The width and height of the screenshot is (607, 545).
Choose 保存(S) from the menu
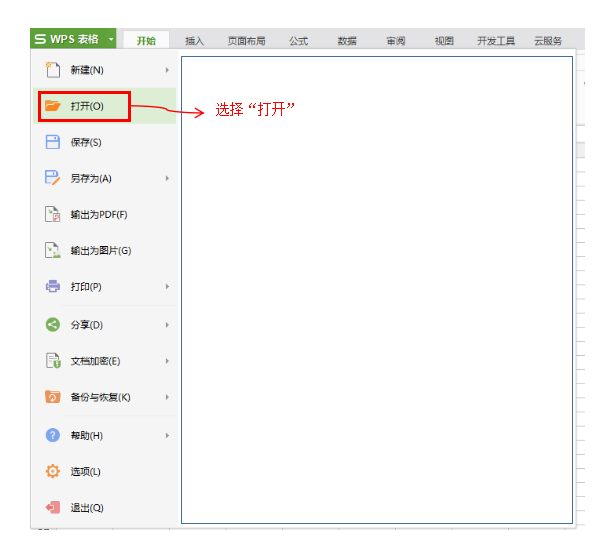(x=105, y=142)
